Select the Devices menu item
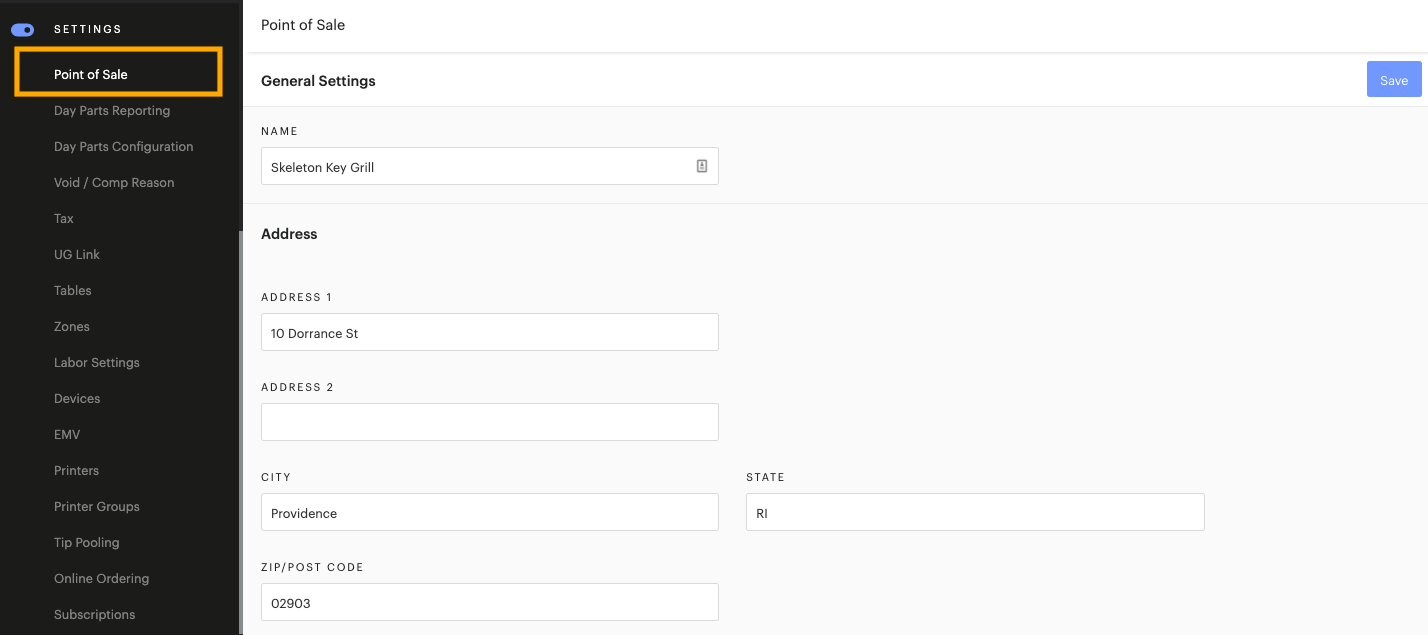The width and height of the screenshot is (1428, 635). tap(77, 399)
